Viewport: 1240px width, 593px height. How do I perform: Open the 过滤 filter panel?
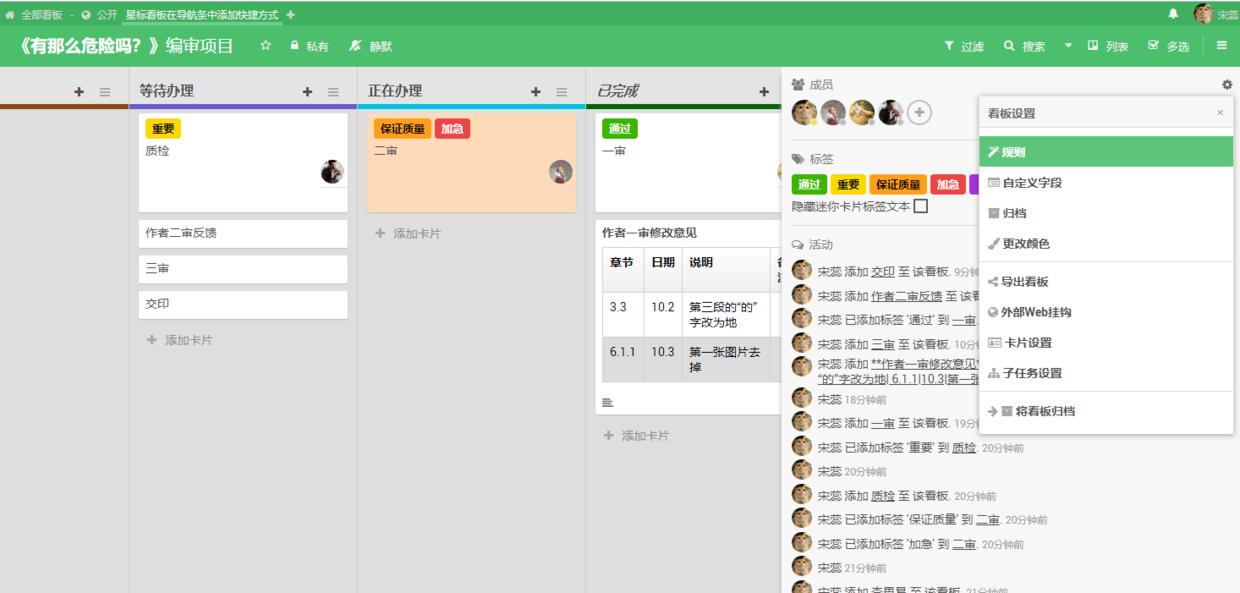[x=964, y=46]
